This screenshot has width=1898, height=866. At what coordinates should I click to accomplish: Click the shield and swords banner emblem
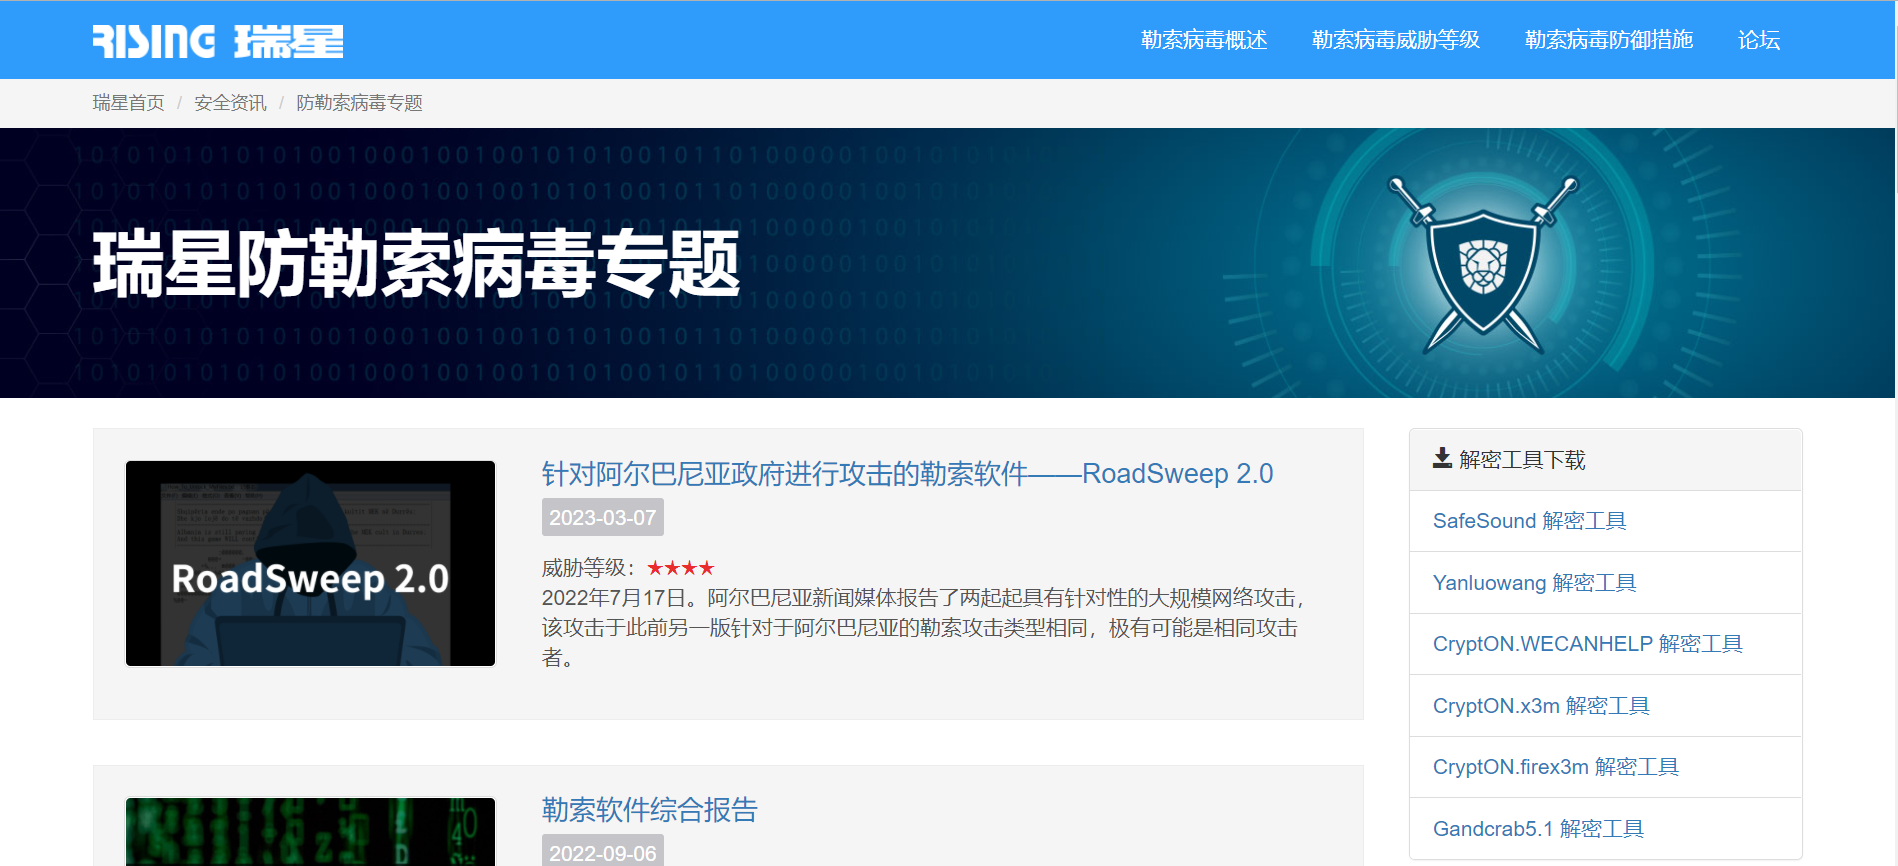(1483, 265)
